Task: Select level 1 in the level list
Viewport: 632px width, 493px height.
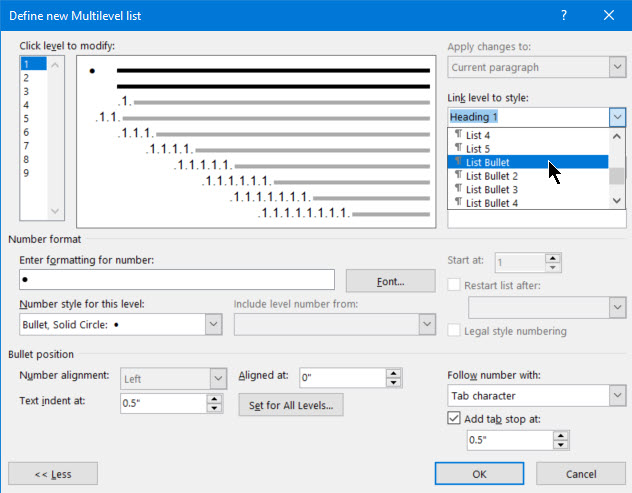Action: [34, 64]
